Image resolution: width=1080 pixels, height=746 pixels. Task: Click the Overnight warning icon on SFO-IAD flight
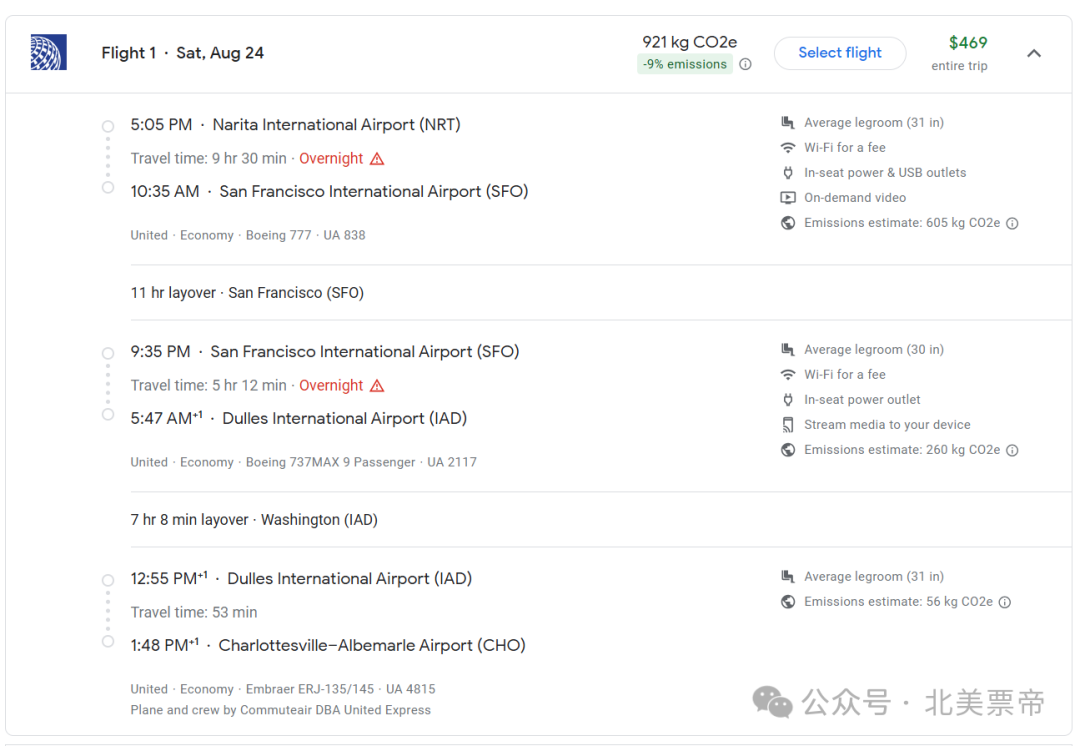(x=377, y=386)
